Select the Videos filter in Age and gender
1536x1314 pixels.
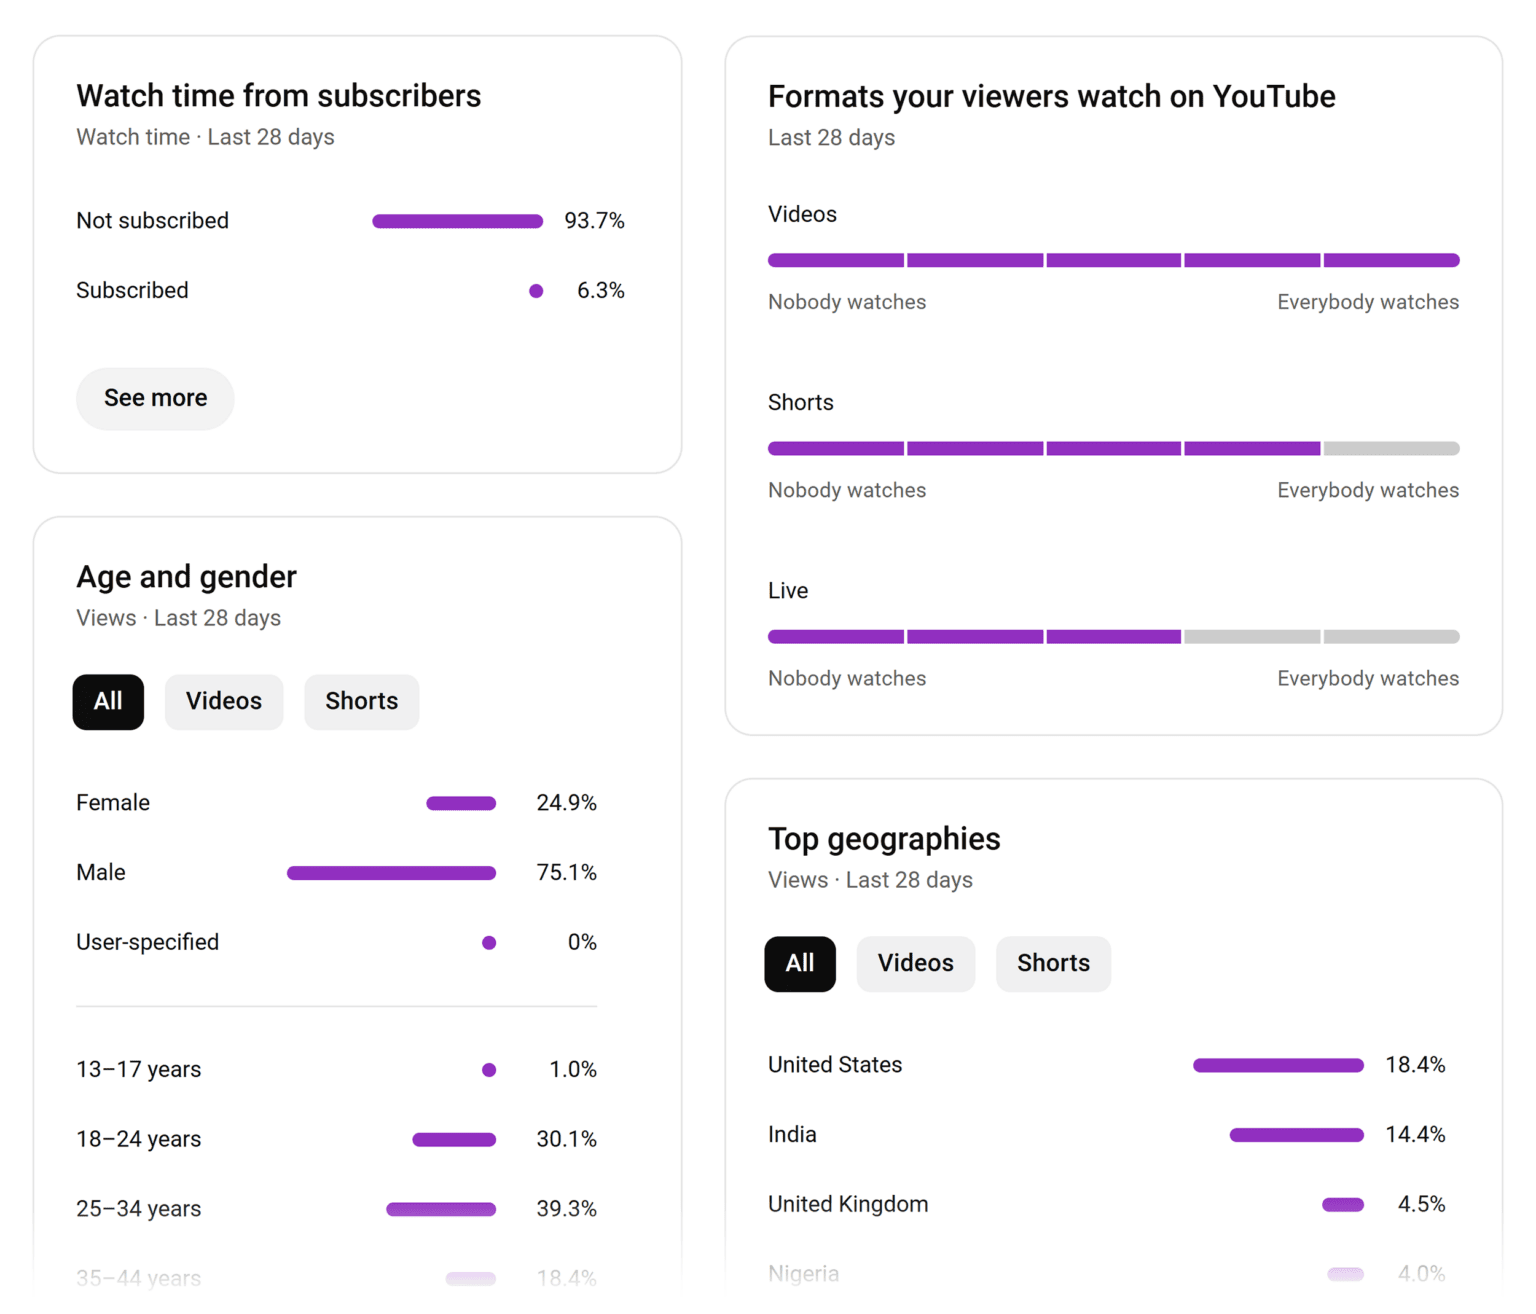[x=223, y=701]
